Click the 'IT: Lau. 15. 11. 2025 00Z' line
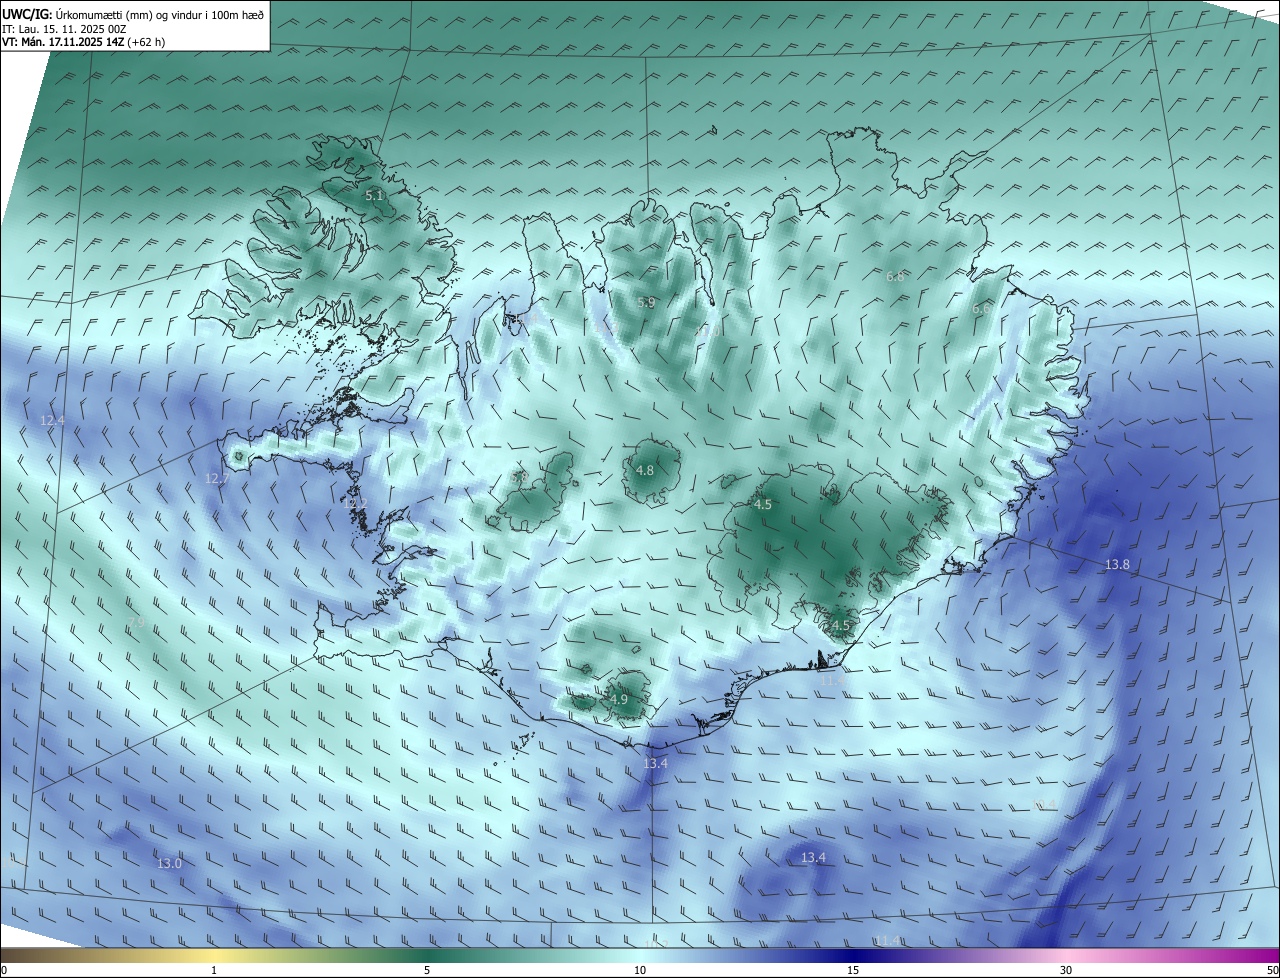 pos(64,29)
